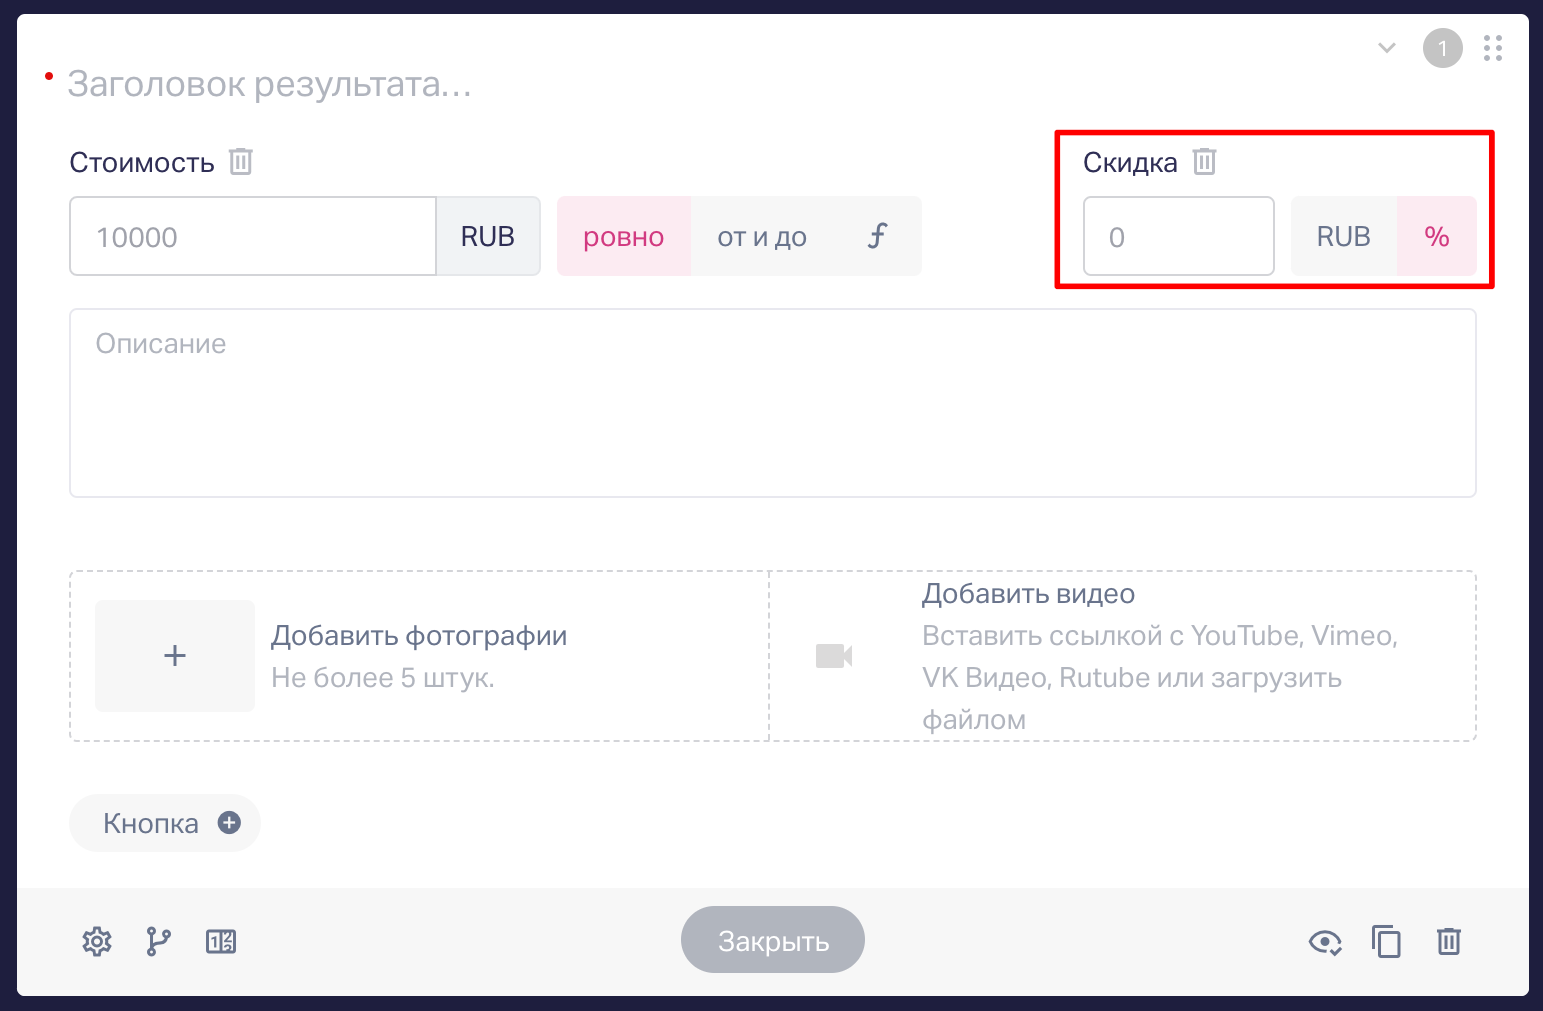This screenshot has width=1543, height=1011.
Task: Click the Закрыть button
Action: pyautogui.click(x=773, y=940)
